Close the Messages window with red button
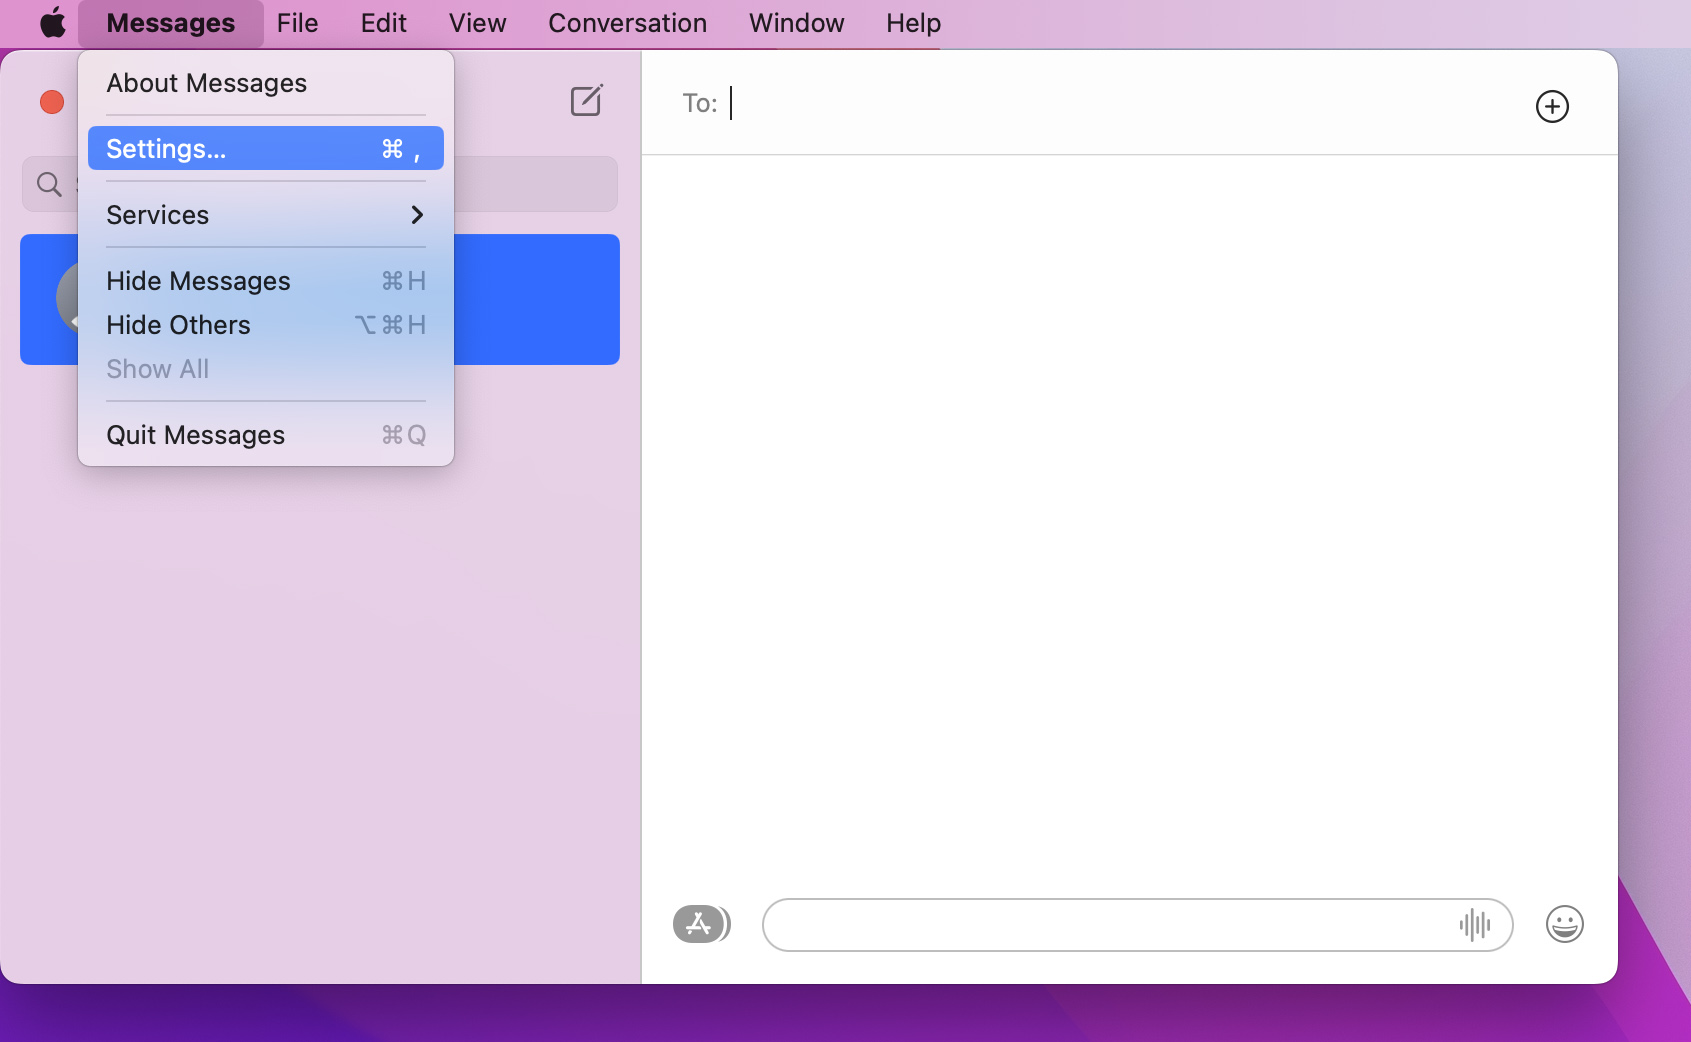The image size is (1691, 1042). click(x=52, y=102)
